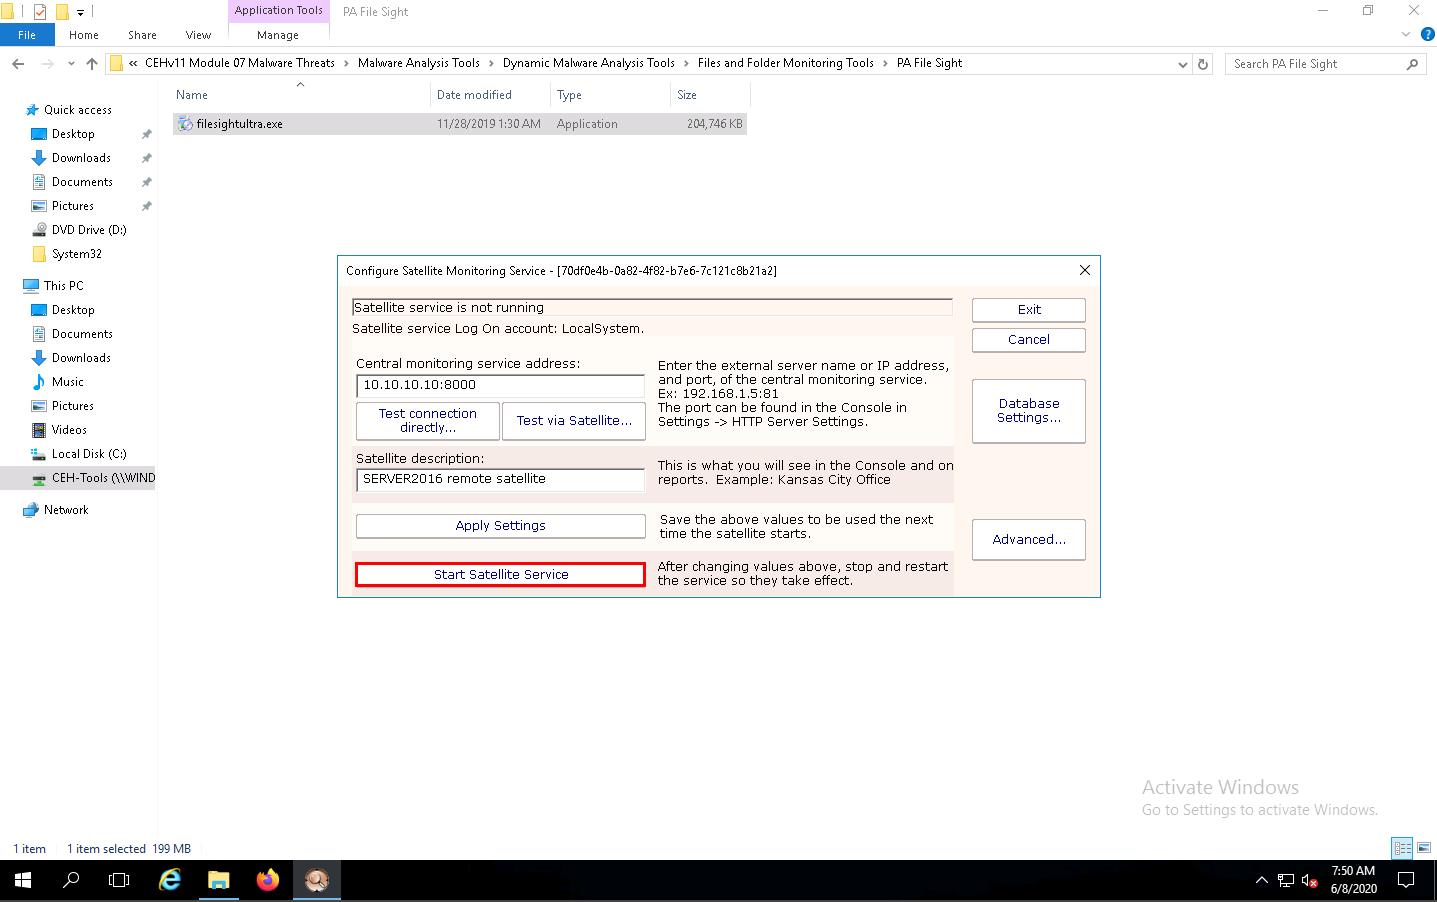Open Network in navigation pane
The height and width of the screenshot is (902, 1437).
tap(66, 510)
